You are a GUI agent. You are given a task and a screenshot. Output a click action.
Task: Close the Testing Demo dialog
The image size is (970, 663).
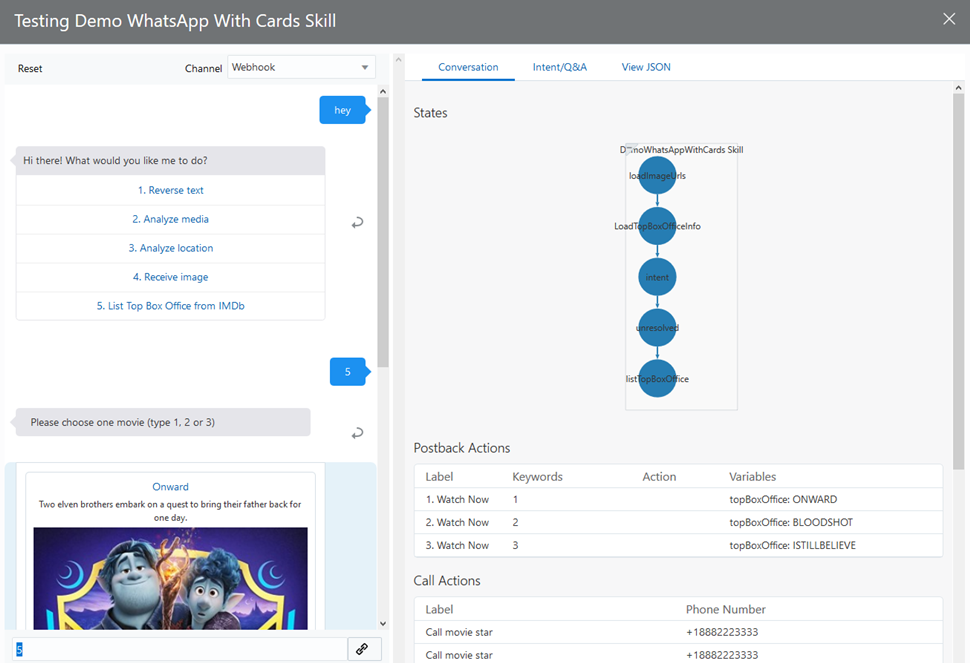[x=949, y=19]
